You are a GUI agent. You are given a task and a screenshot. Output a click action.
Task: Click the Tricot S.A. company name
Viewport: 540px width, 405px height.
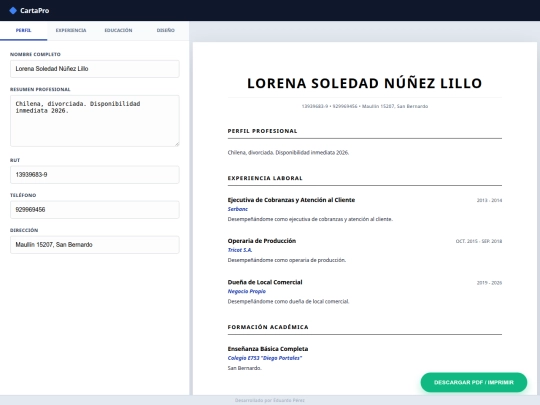click(240, 250)
